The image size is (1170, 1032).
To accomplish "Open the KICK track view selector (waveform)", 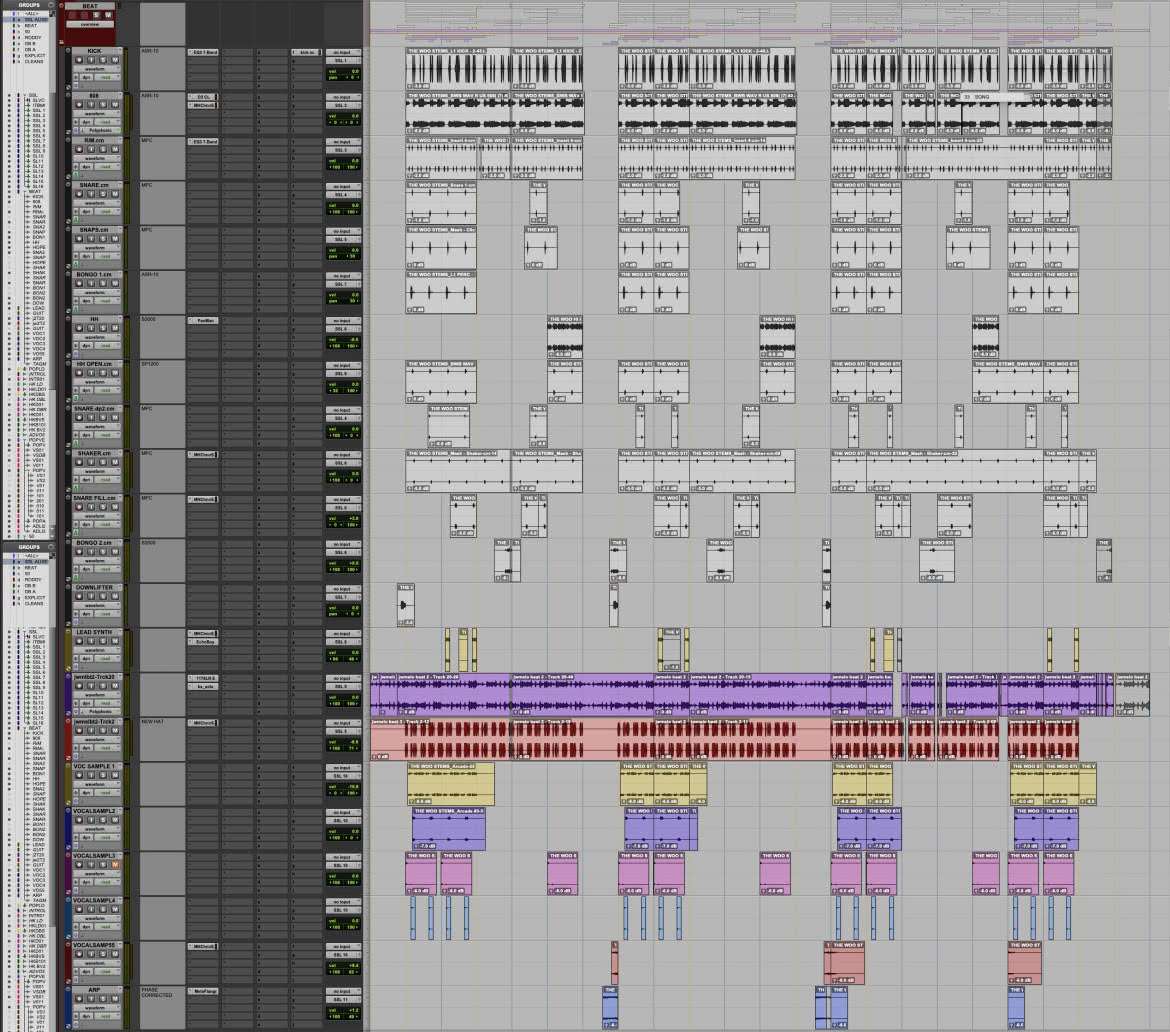I will pyautogui.click(x=96, y=69).
